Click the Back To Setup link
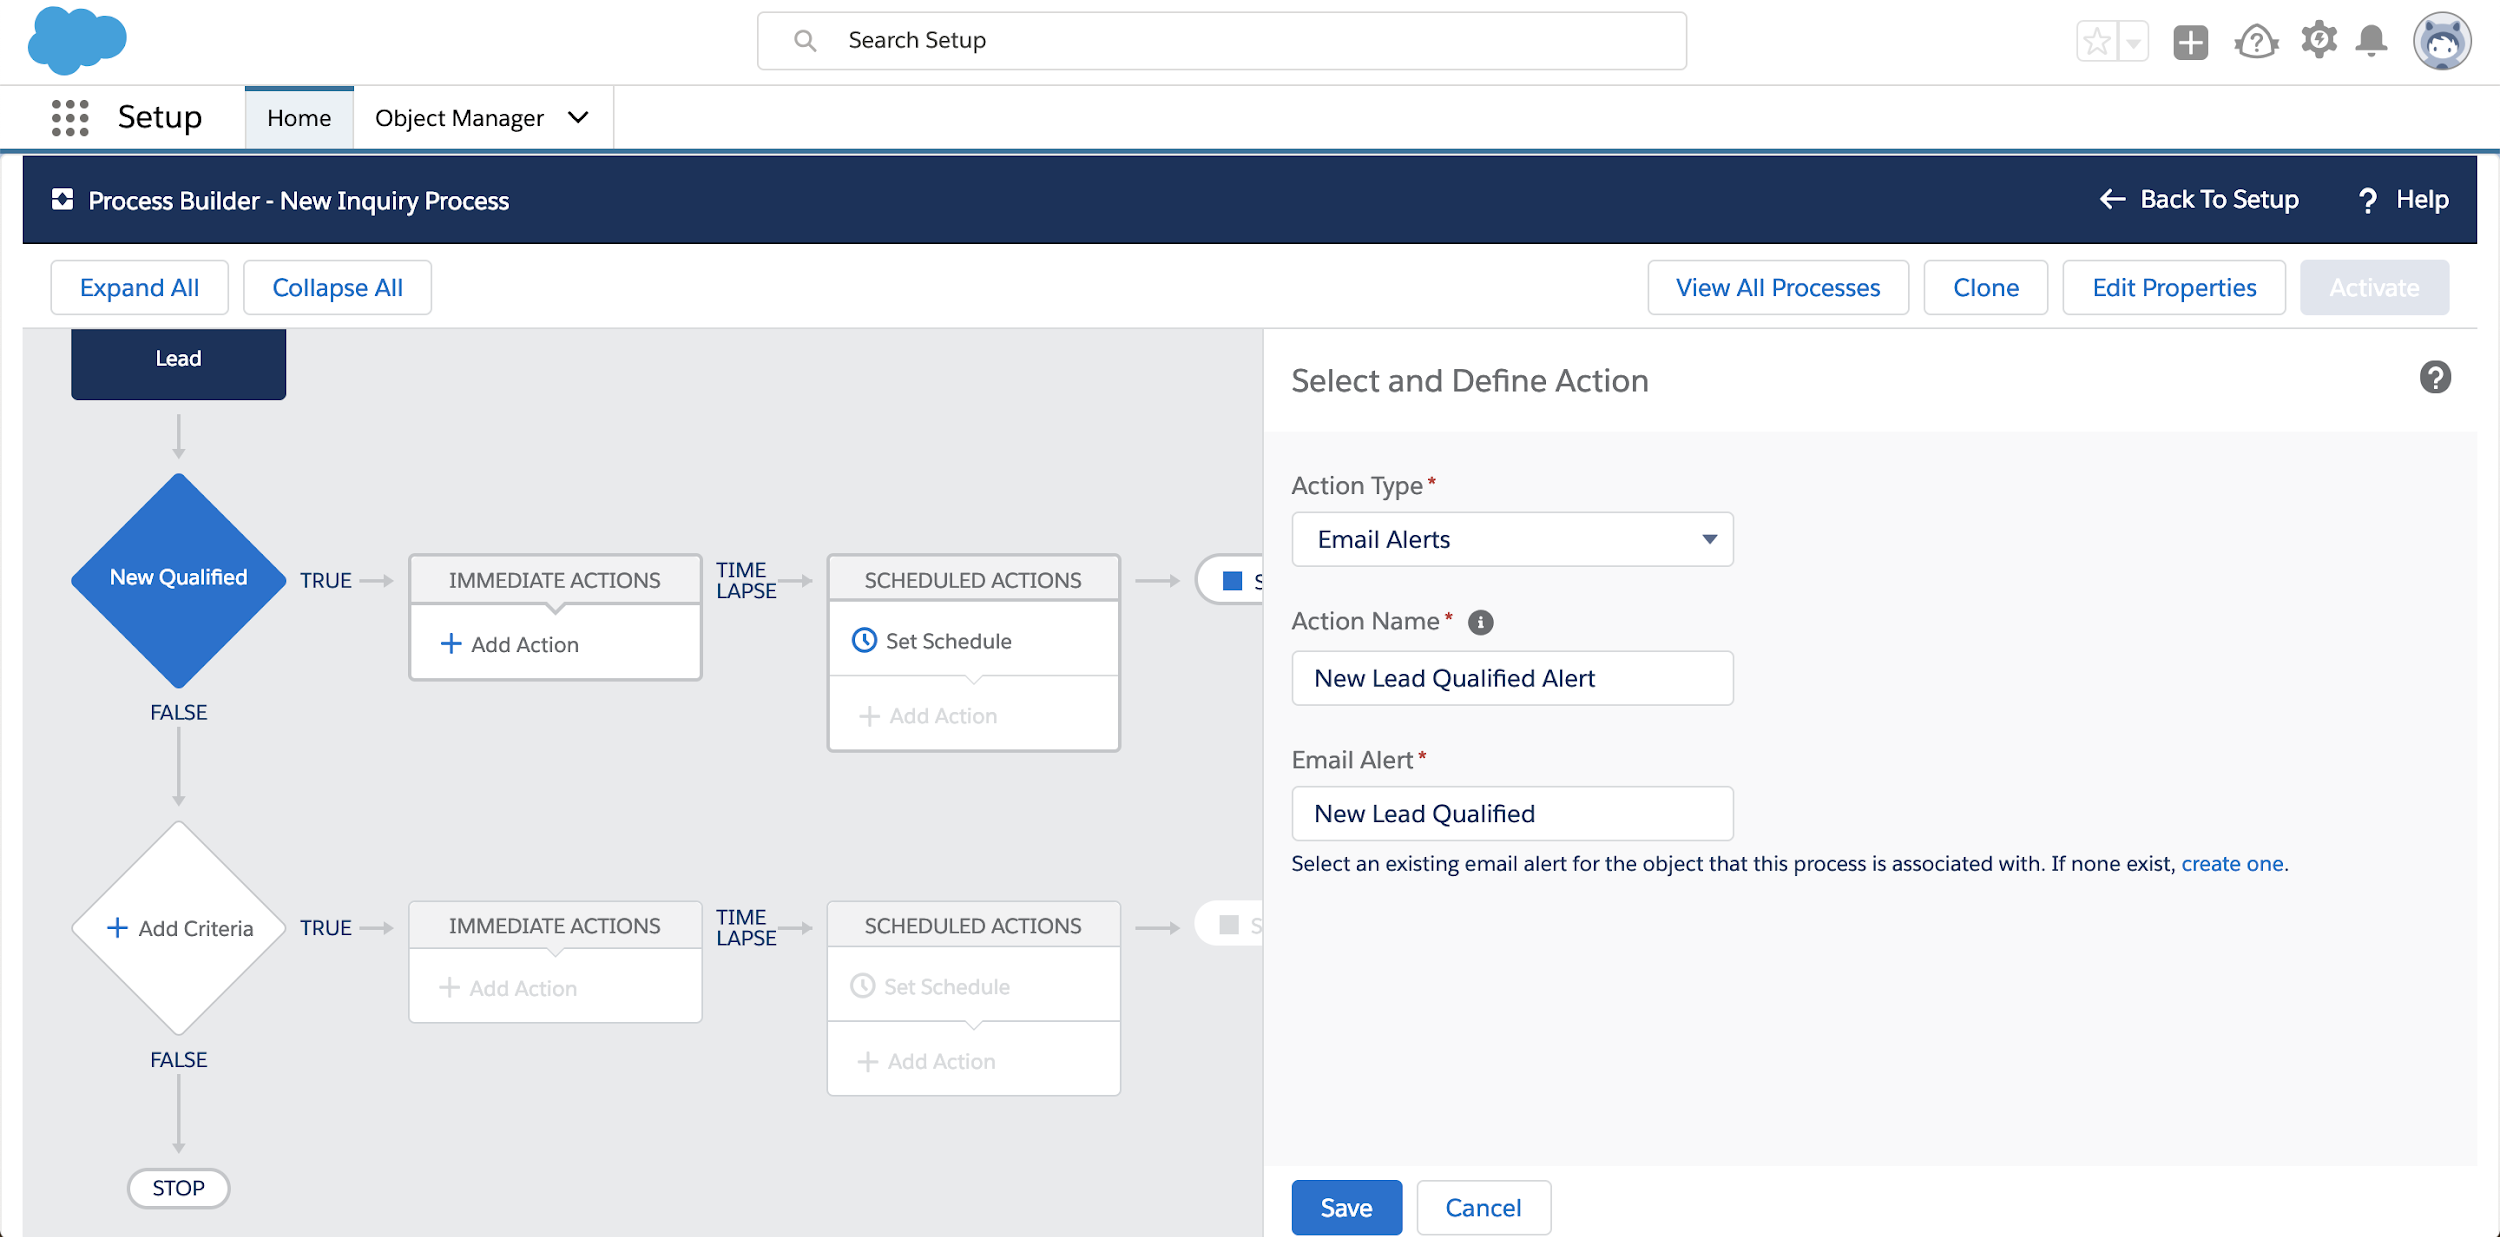2500x1237 pixels. point(2219,199)
